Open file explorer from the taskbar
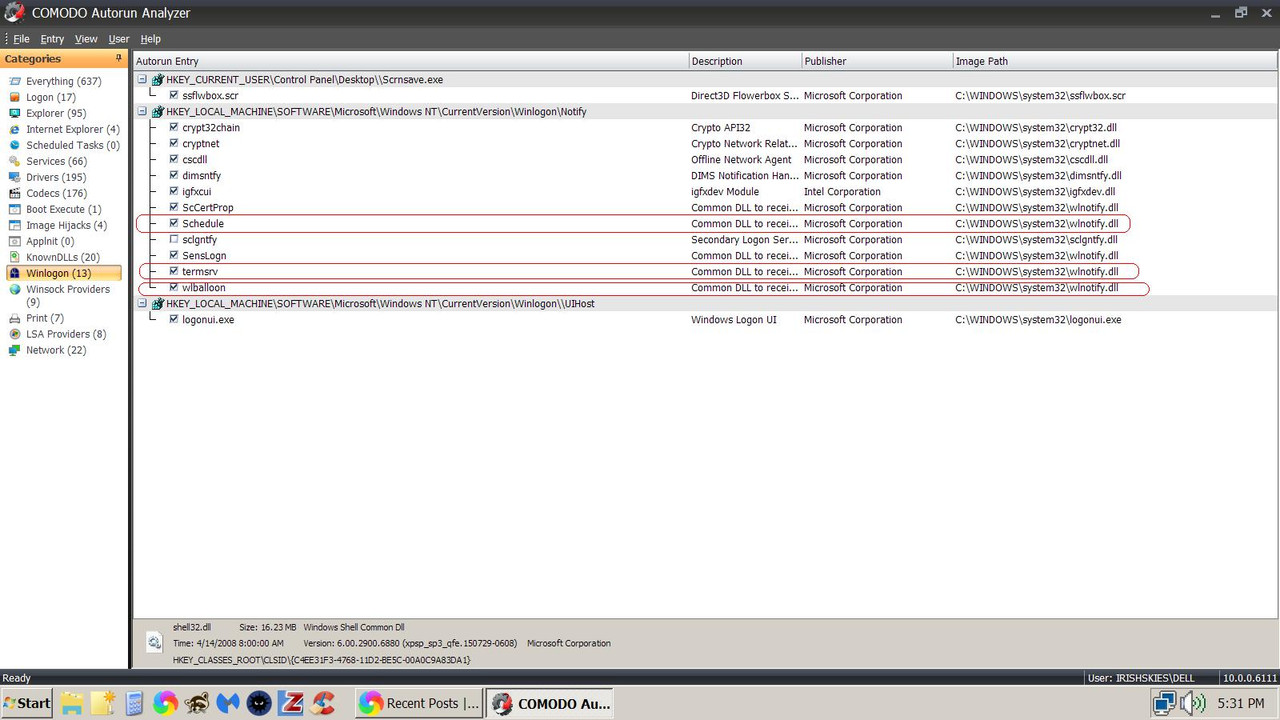The width and height of the screenshot is (1280, 720). (72, 703)
